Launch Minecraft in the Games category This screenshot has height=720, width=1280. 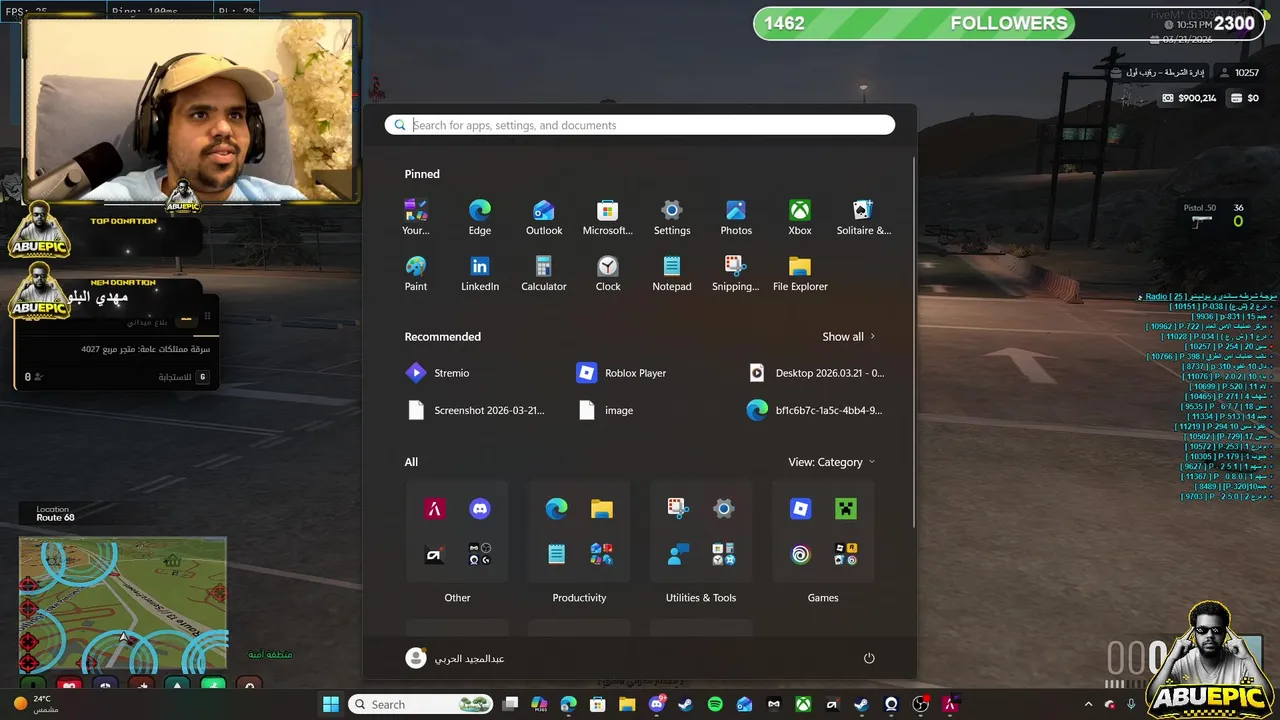tap(846, 509)
